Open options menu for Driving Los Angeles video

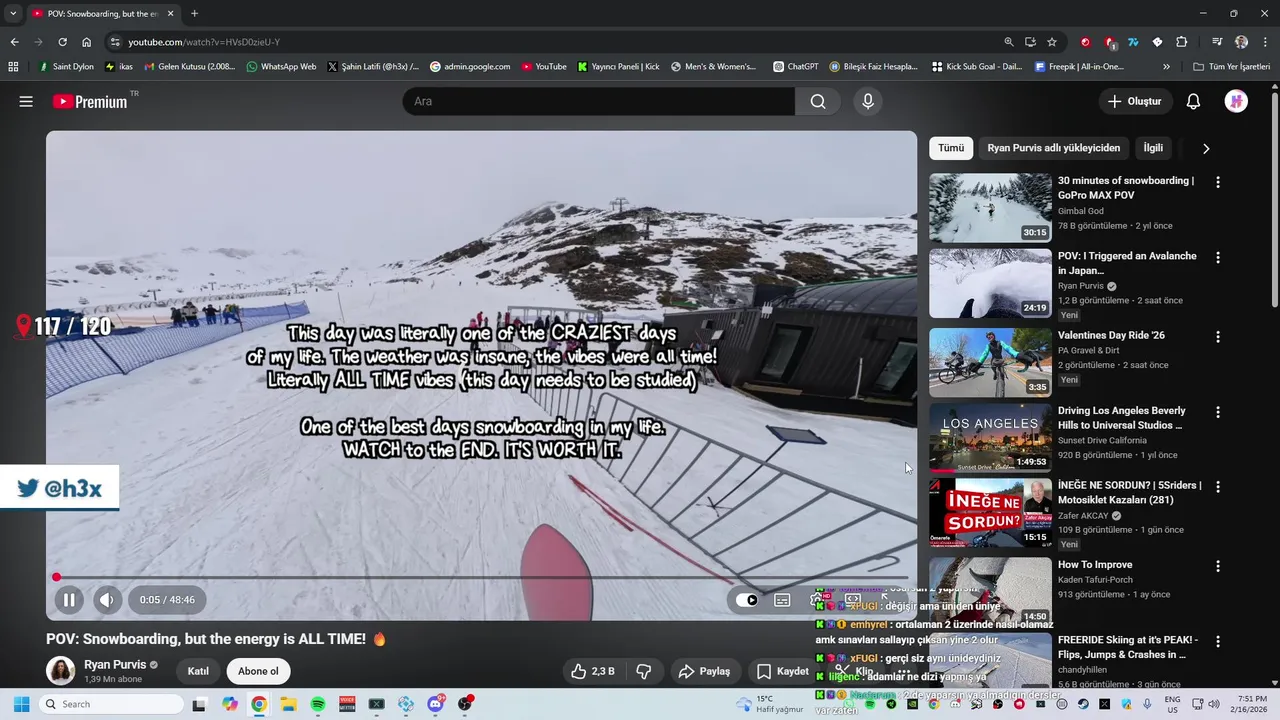[1218, 412]
